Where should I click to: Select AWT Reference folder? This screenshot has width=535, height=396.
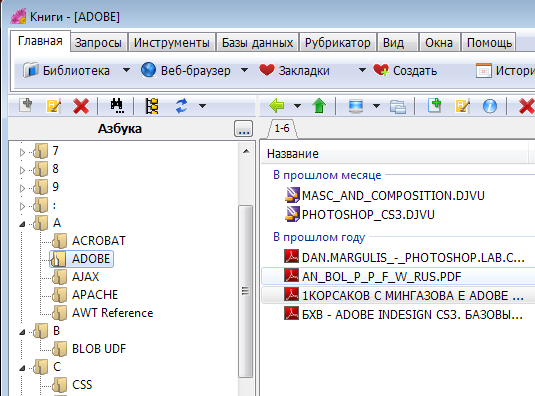(113, 313)
